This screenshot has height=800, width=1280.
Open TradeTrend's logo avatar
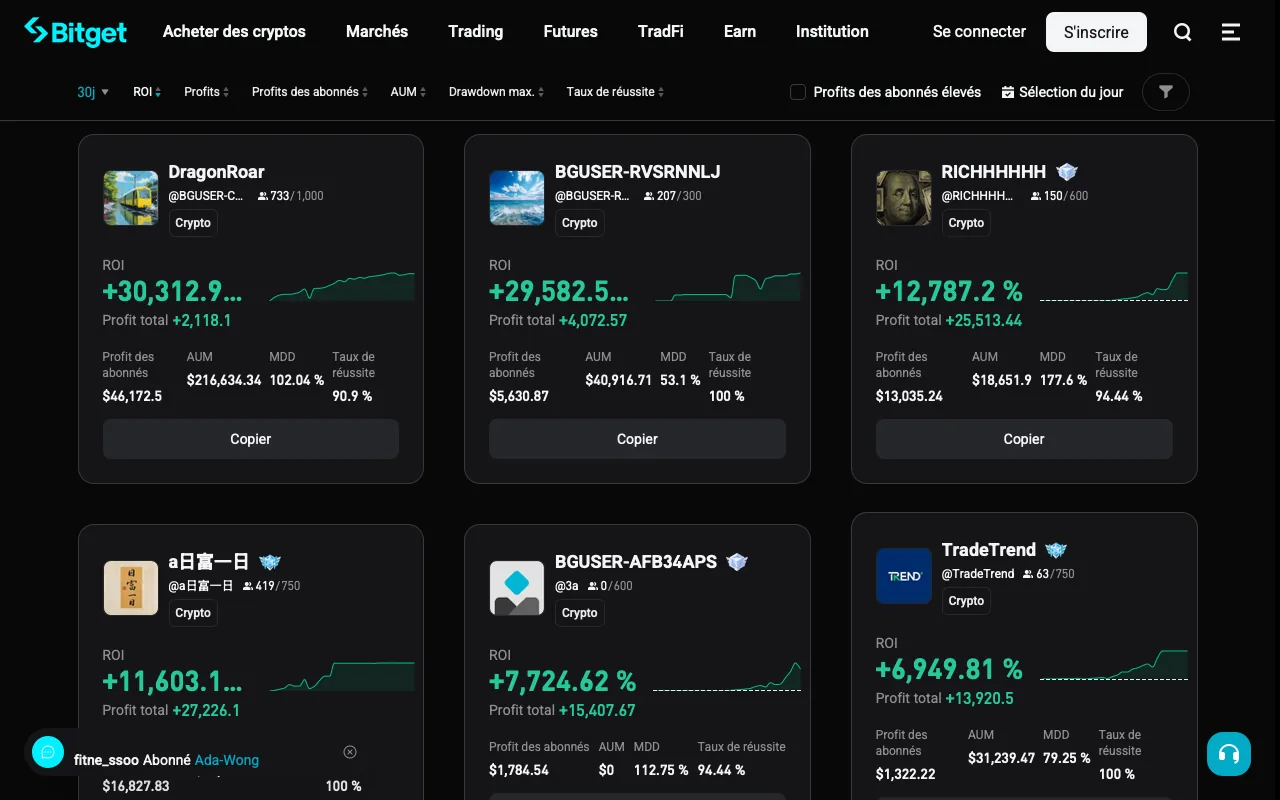(x=904, y=576)
